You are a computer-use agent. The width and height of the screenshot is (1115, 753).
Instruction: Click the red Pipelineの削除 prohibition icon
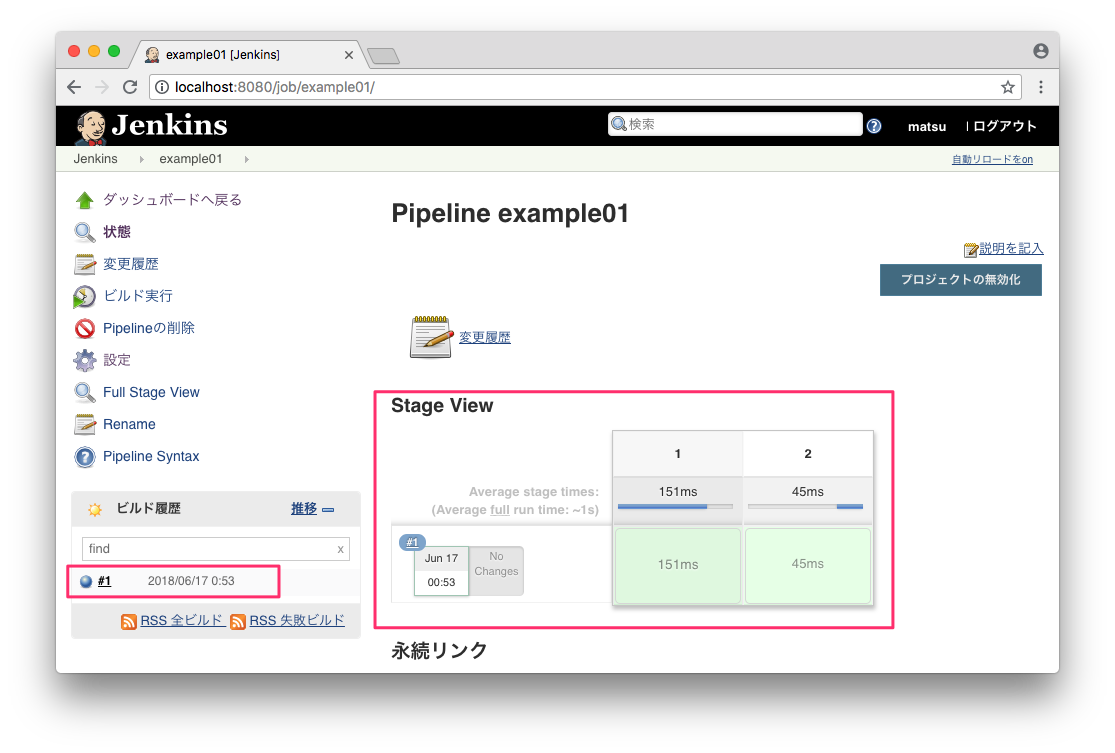click(x=85, y=329)
